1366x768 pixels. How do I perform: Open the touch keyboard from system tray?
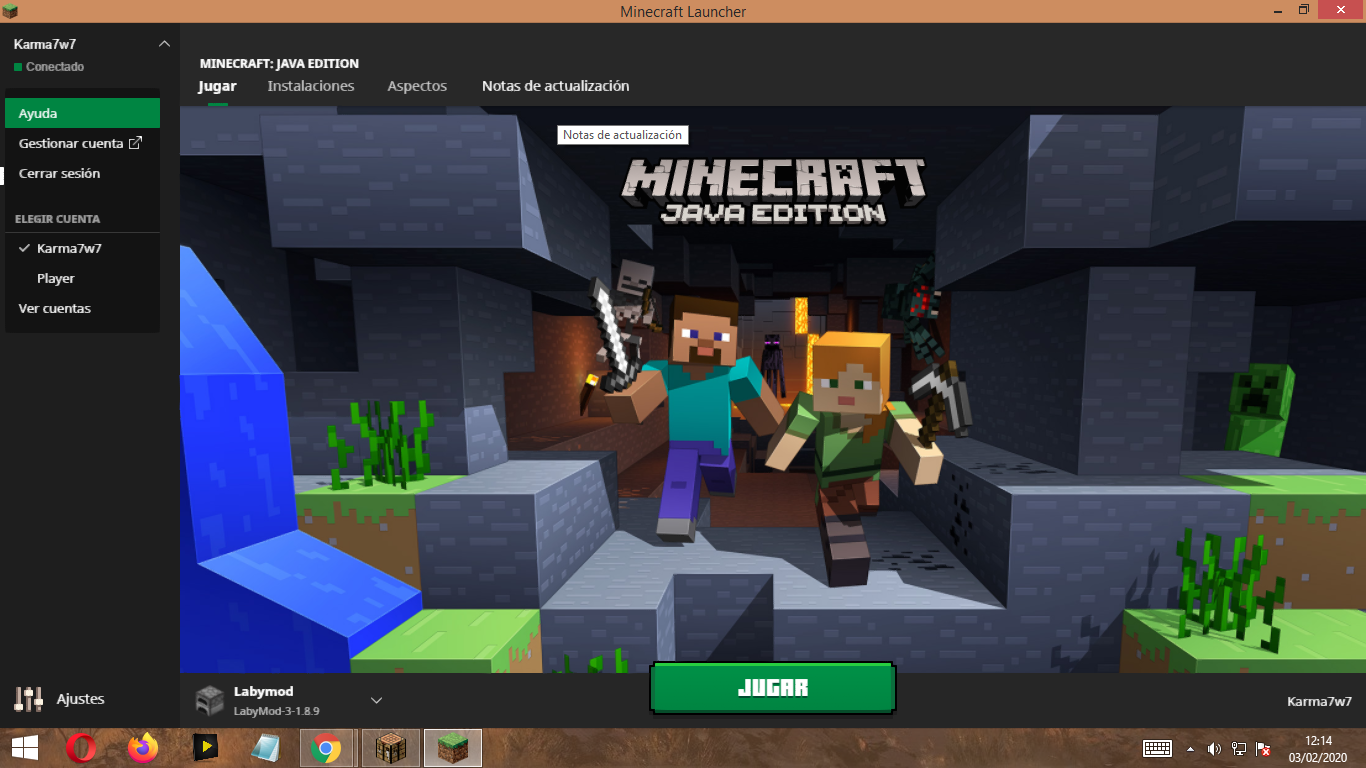click(x=1158, y=748)
